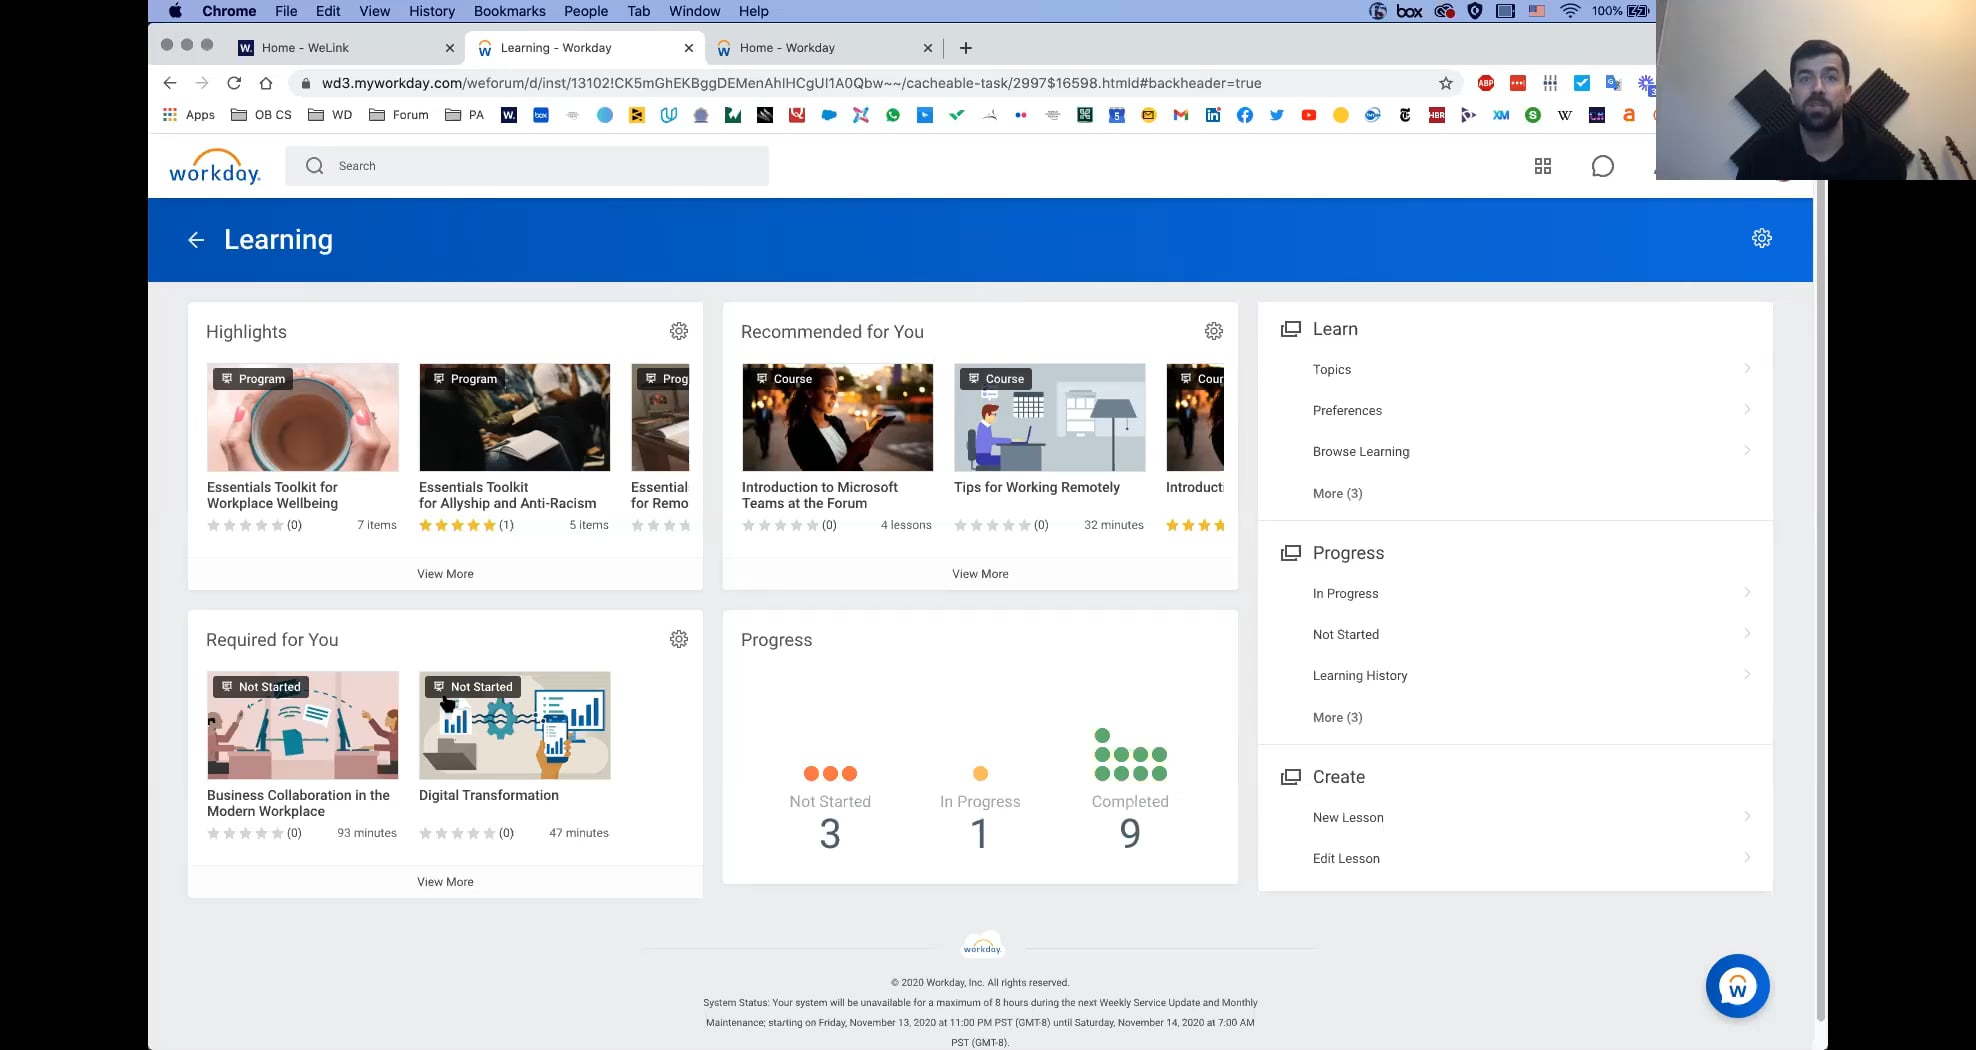The height and width of the screenshot is (1050, 1976).
Task: Click the Workday chat widget bubble
Action: (x=1738, y=985)
